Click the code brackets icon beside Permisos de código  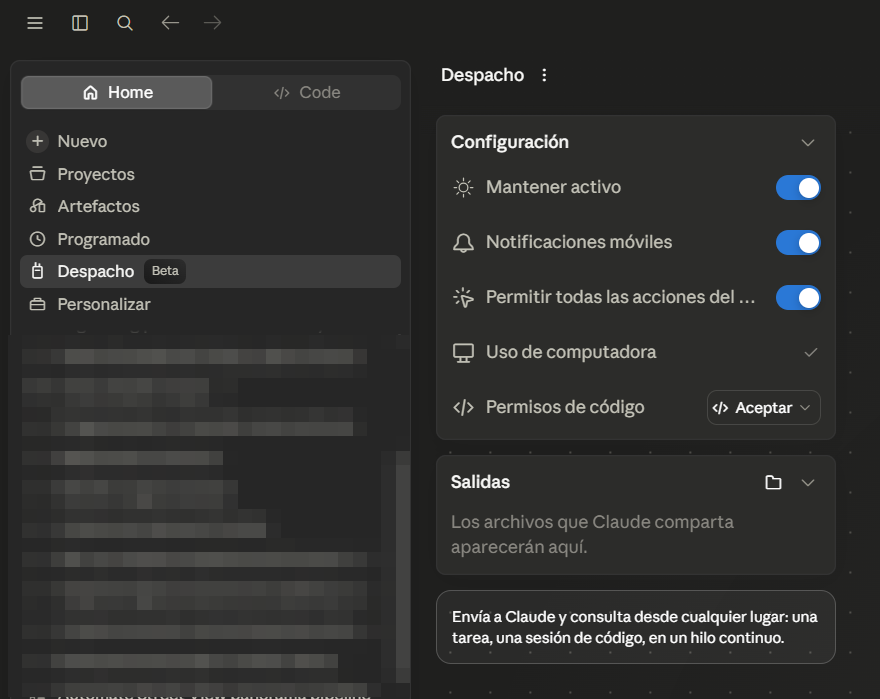pyautogui.click(x=463, y=408)
